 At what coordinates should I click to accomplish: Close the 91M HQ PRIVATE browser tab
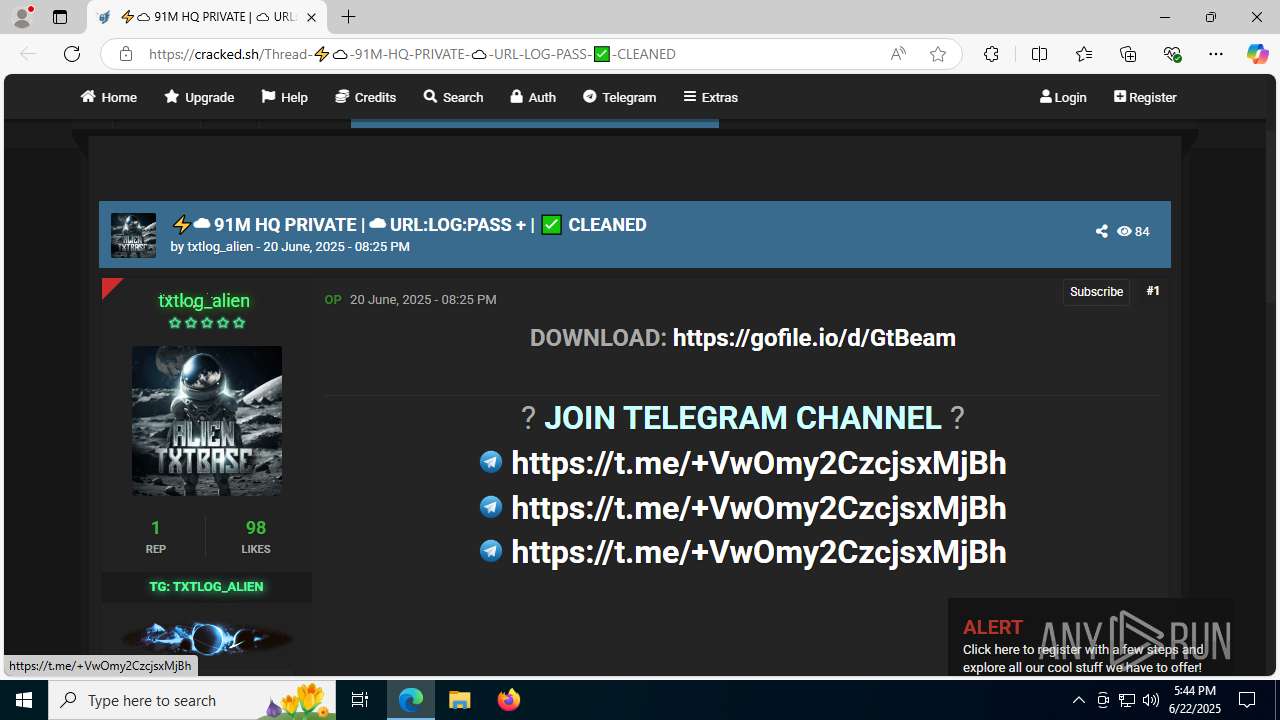[311, 17]
